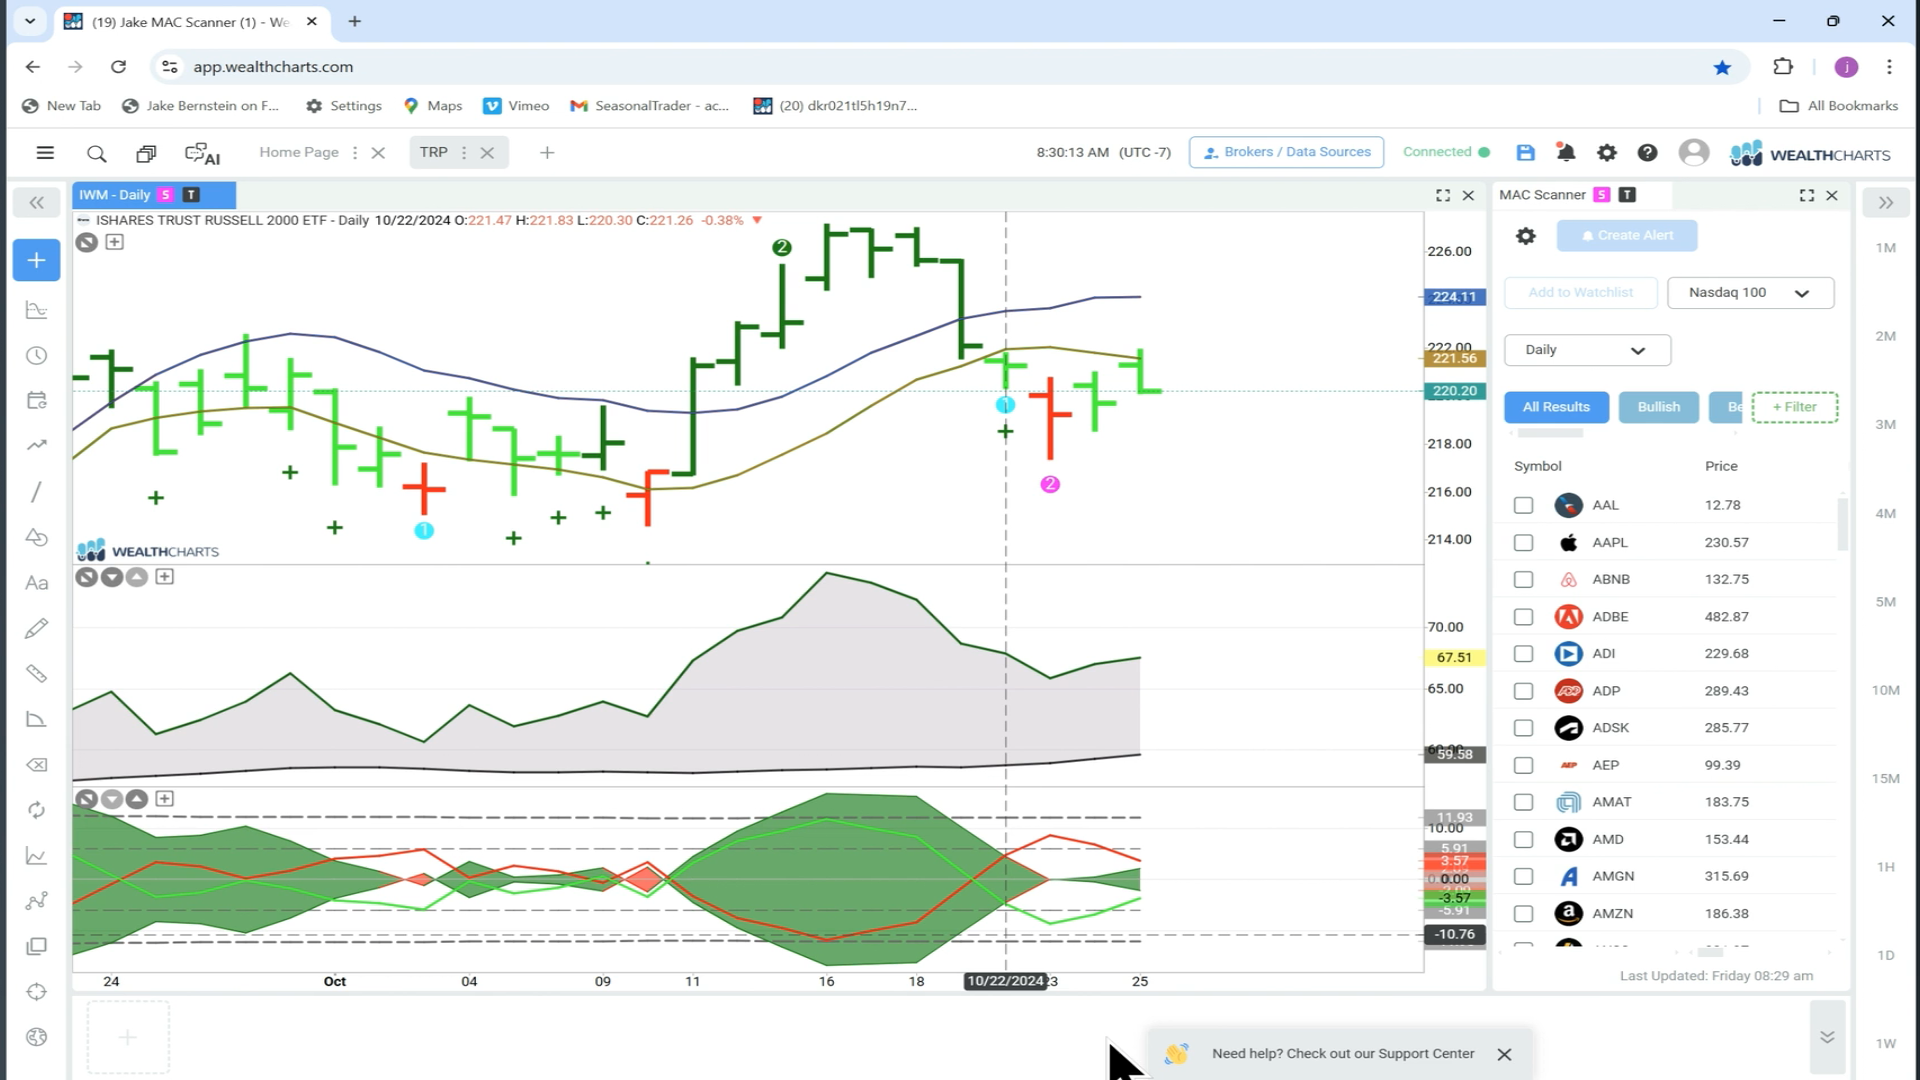1920x1080 pixels.
Task: Open the SeasonalTrader bookmark
Action: click(650, 106)
